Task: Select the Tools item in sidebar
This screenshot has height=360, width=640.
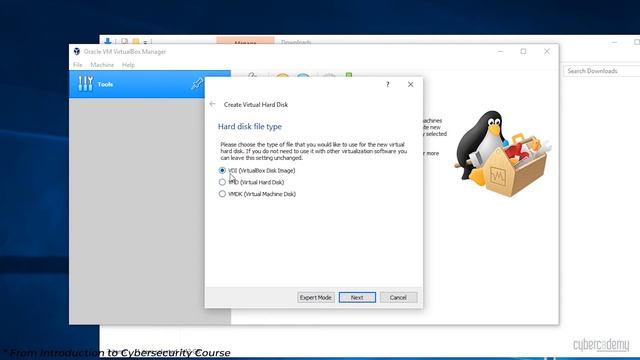Action: [x=137, y=84]
